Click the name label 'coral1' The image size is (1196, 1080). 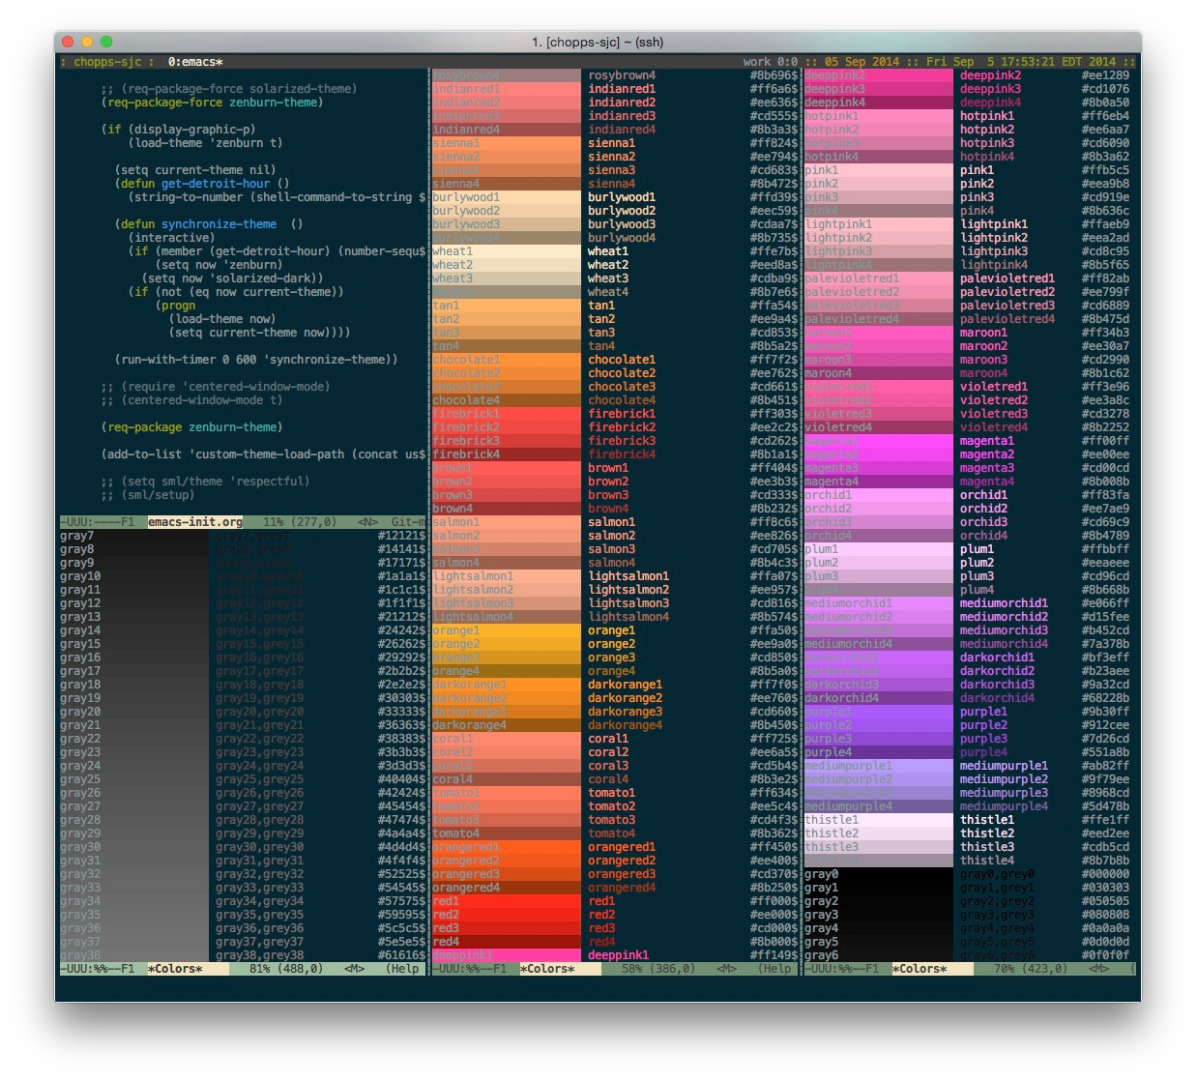(609, 738)
